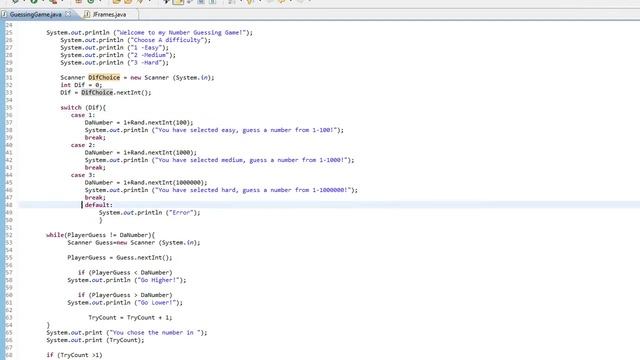
Task: Click line number 35 in the gutter
Action: click(x=9, y=107)
